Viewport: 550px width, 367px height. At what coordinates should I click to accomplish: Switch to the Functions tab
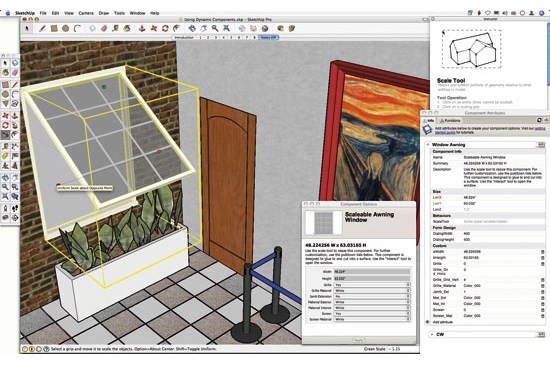pyautogui.click(x=450, y=120)
